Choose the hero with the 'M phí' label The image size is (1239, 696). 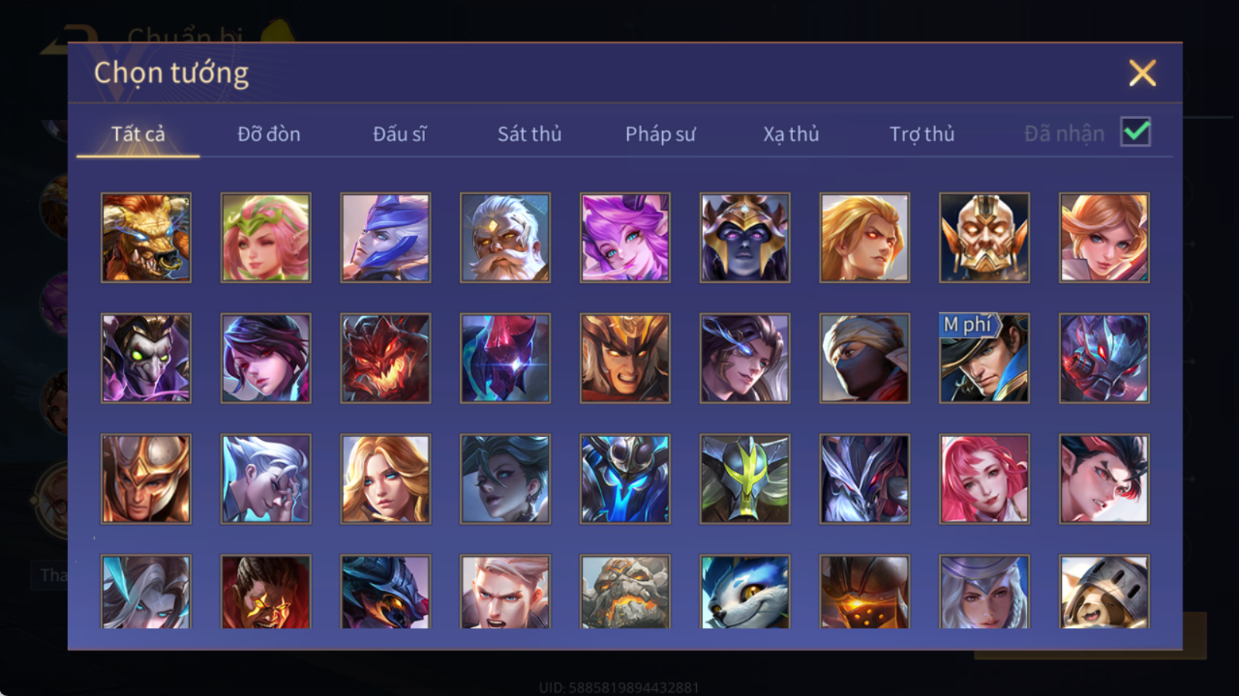(x=984, y=358)
